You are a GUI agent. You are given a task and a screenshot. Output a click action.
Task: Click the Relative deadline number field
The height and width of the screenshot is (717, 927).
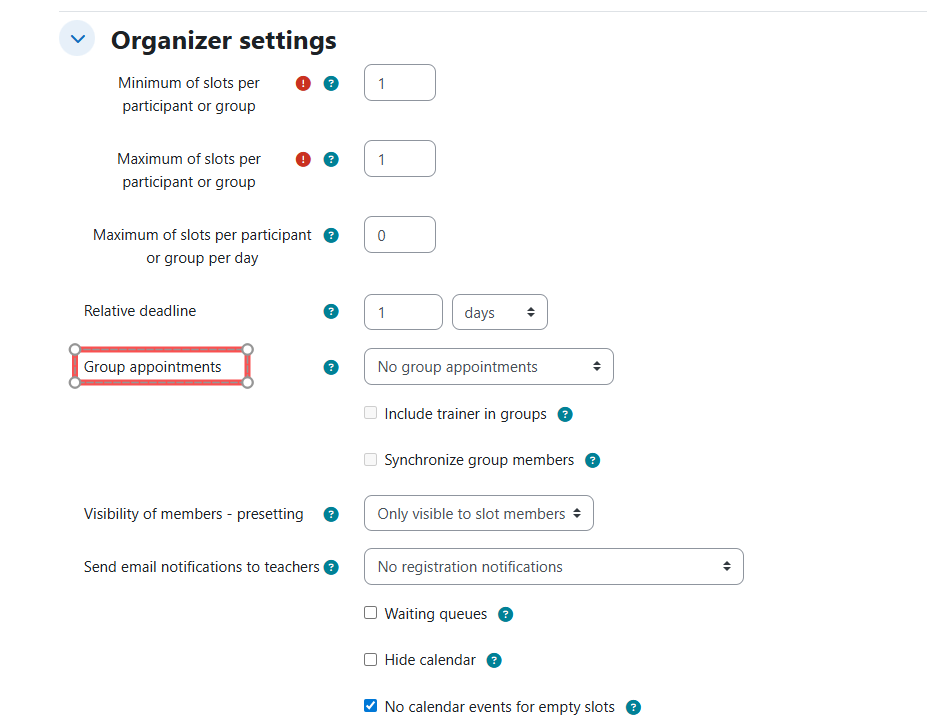pyautogui.click(x=403, y=312)
